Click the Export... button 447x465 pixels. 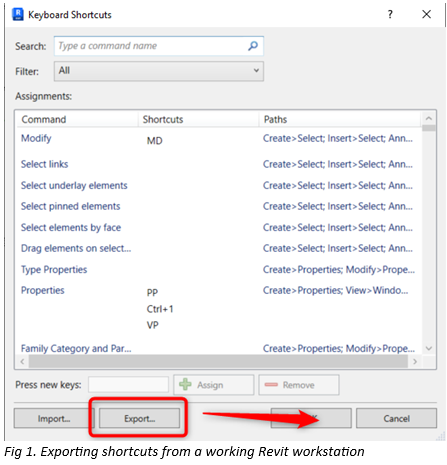click(139, 418)
